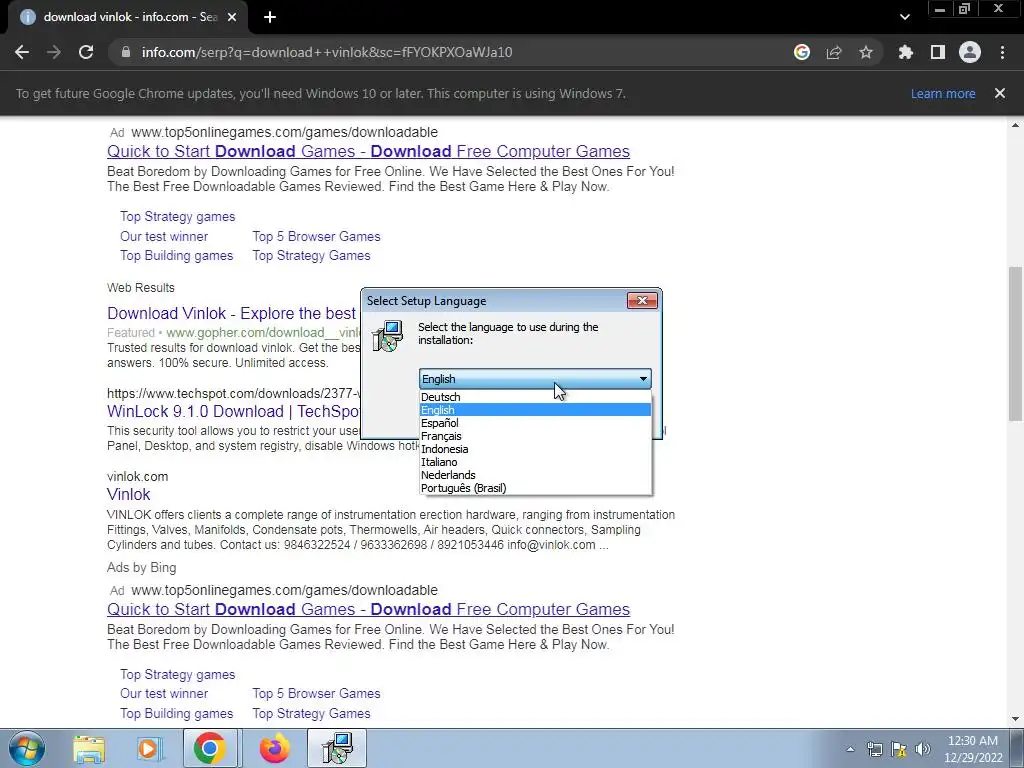The height and width of the screenshot is (768, 1024).
Task: Choose Español from the language list
Action: coord(535,423)
